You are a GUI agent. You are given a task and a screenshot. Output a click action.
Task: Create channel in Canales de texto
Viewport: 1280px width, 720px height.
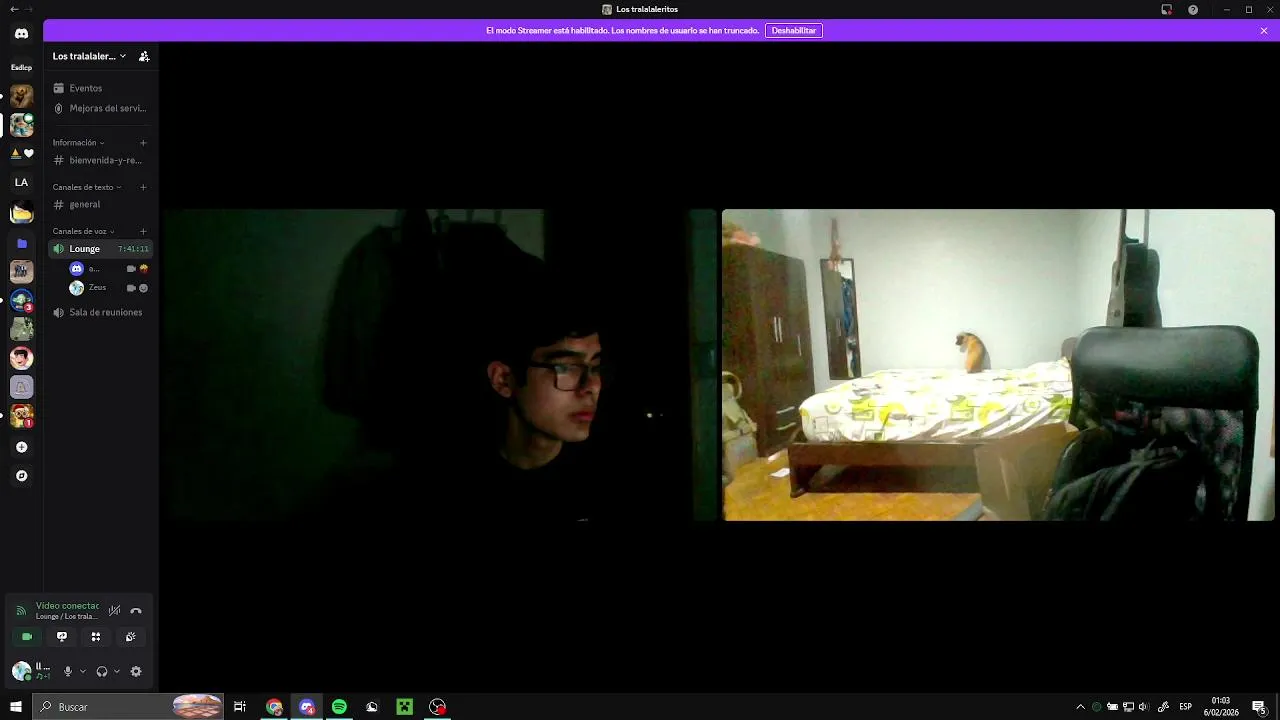coord(144,187)
